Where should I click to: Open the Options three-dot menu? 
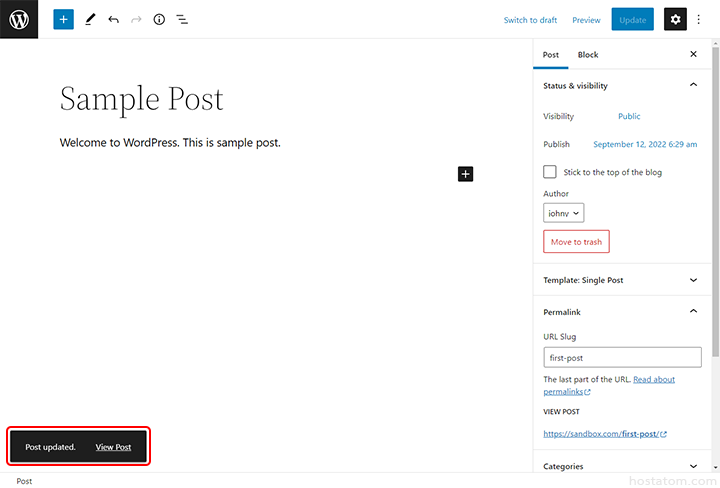click(699, 19)
